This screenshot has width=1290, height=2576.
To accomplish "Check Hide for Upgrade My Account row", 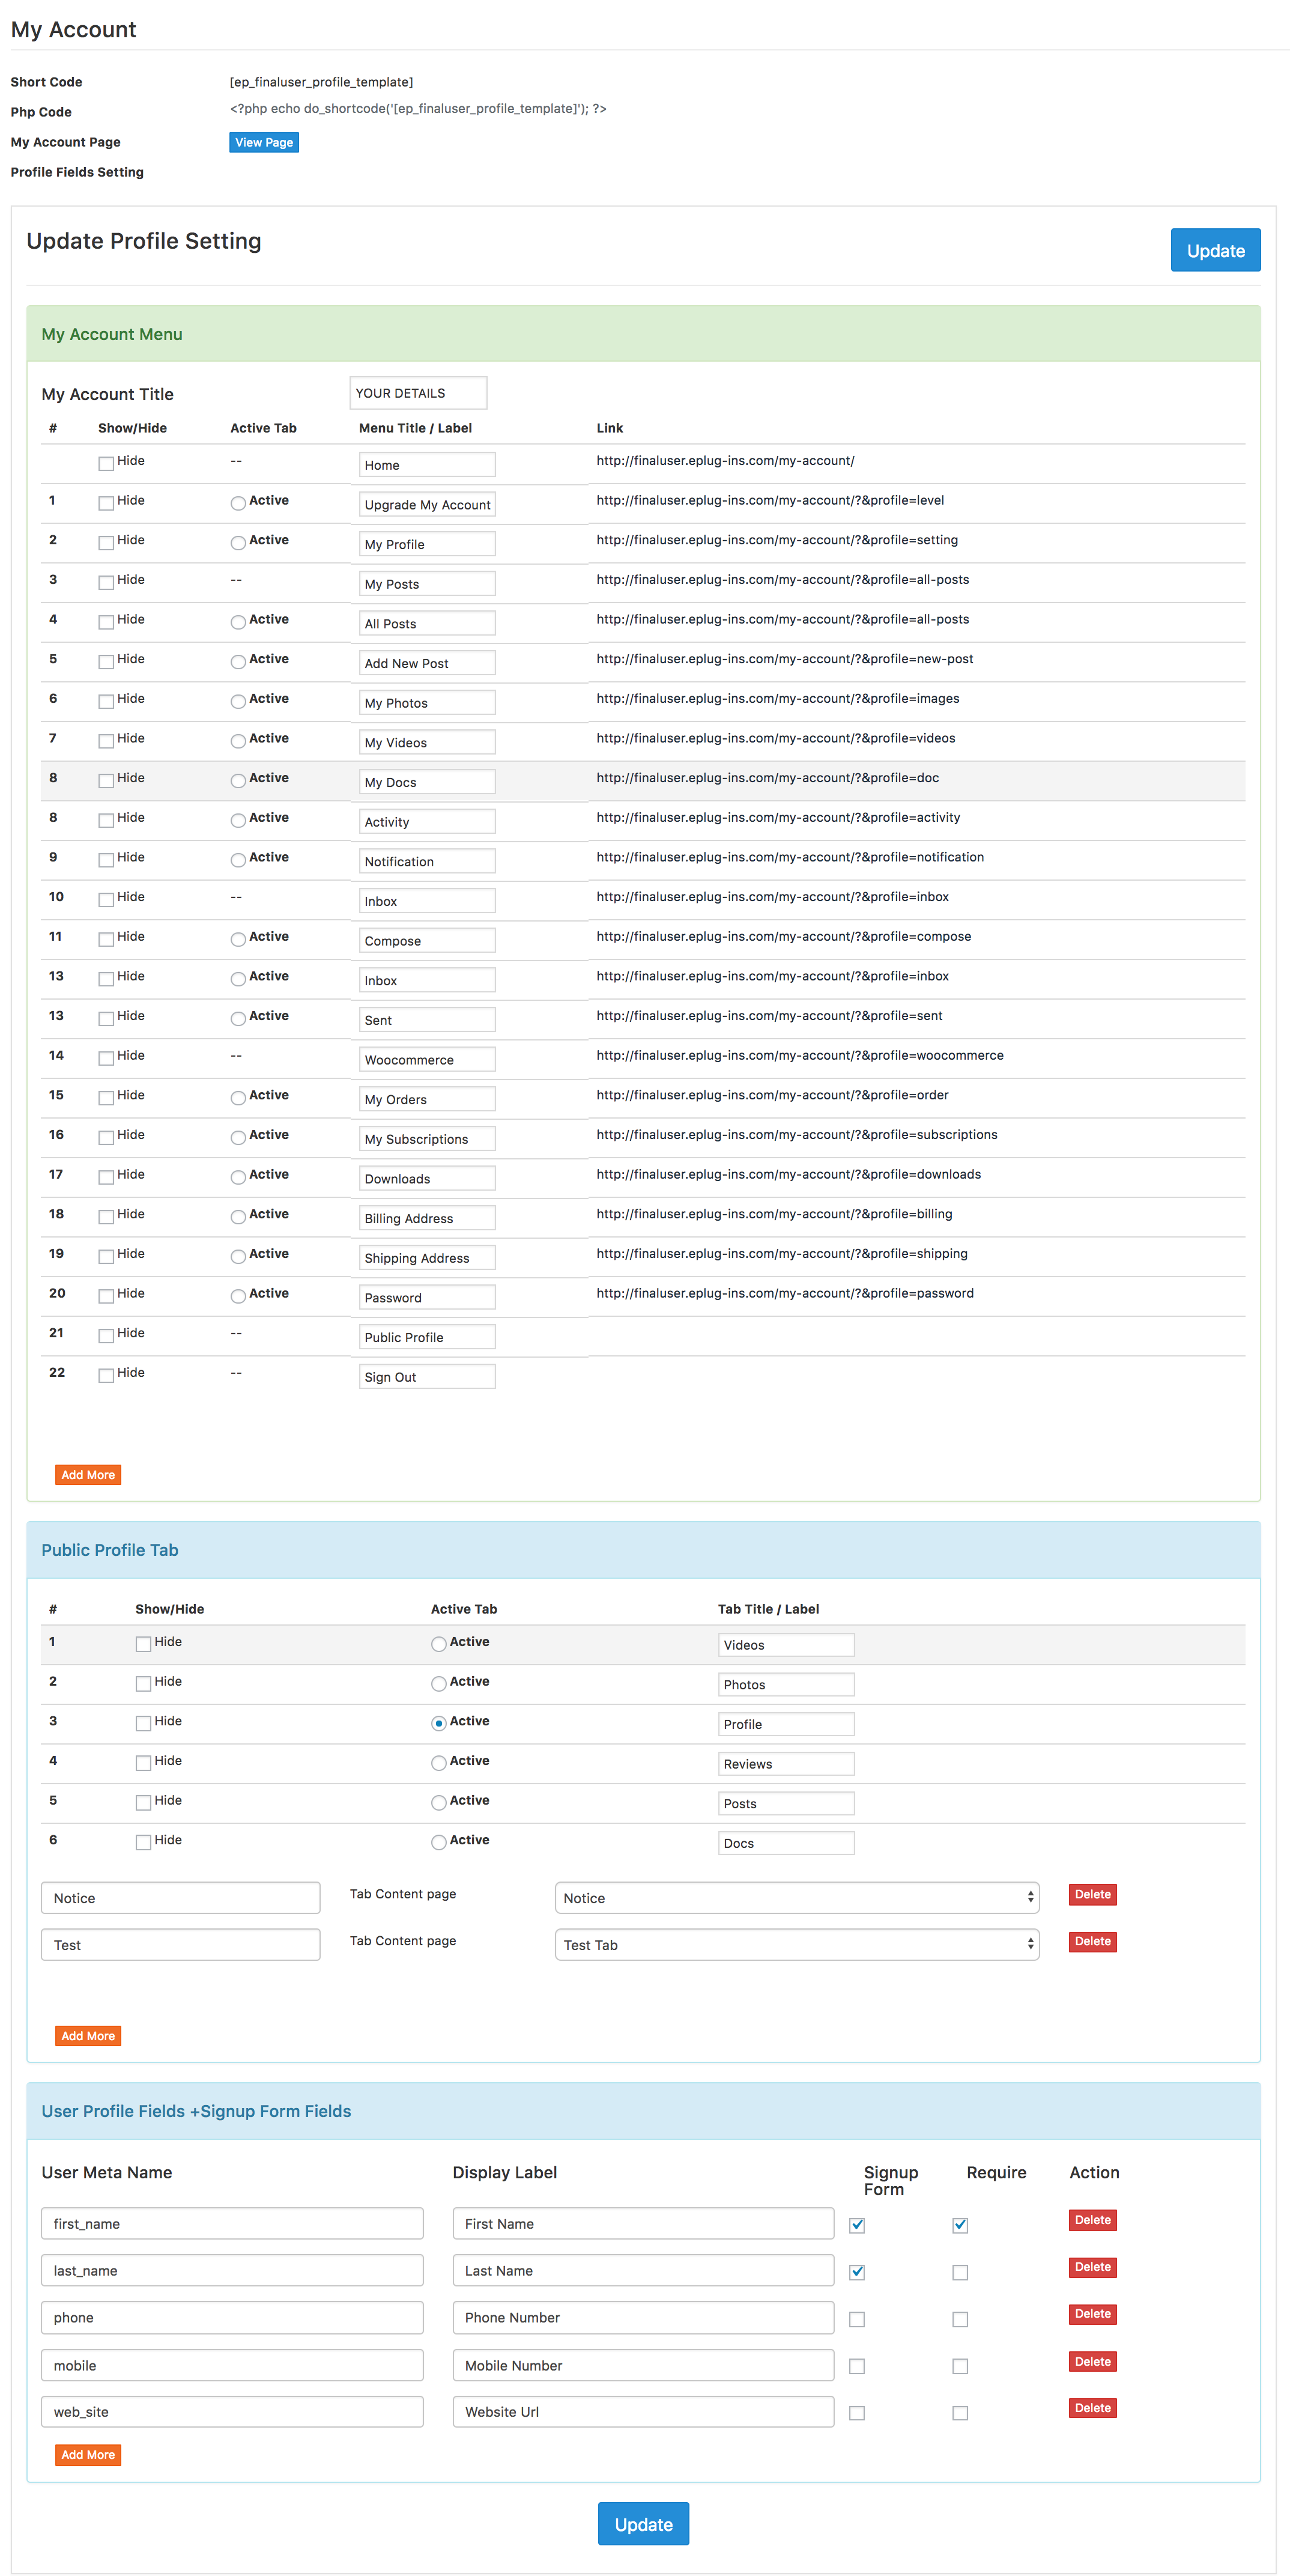I will (106, 503).
